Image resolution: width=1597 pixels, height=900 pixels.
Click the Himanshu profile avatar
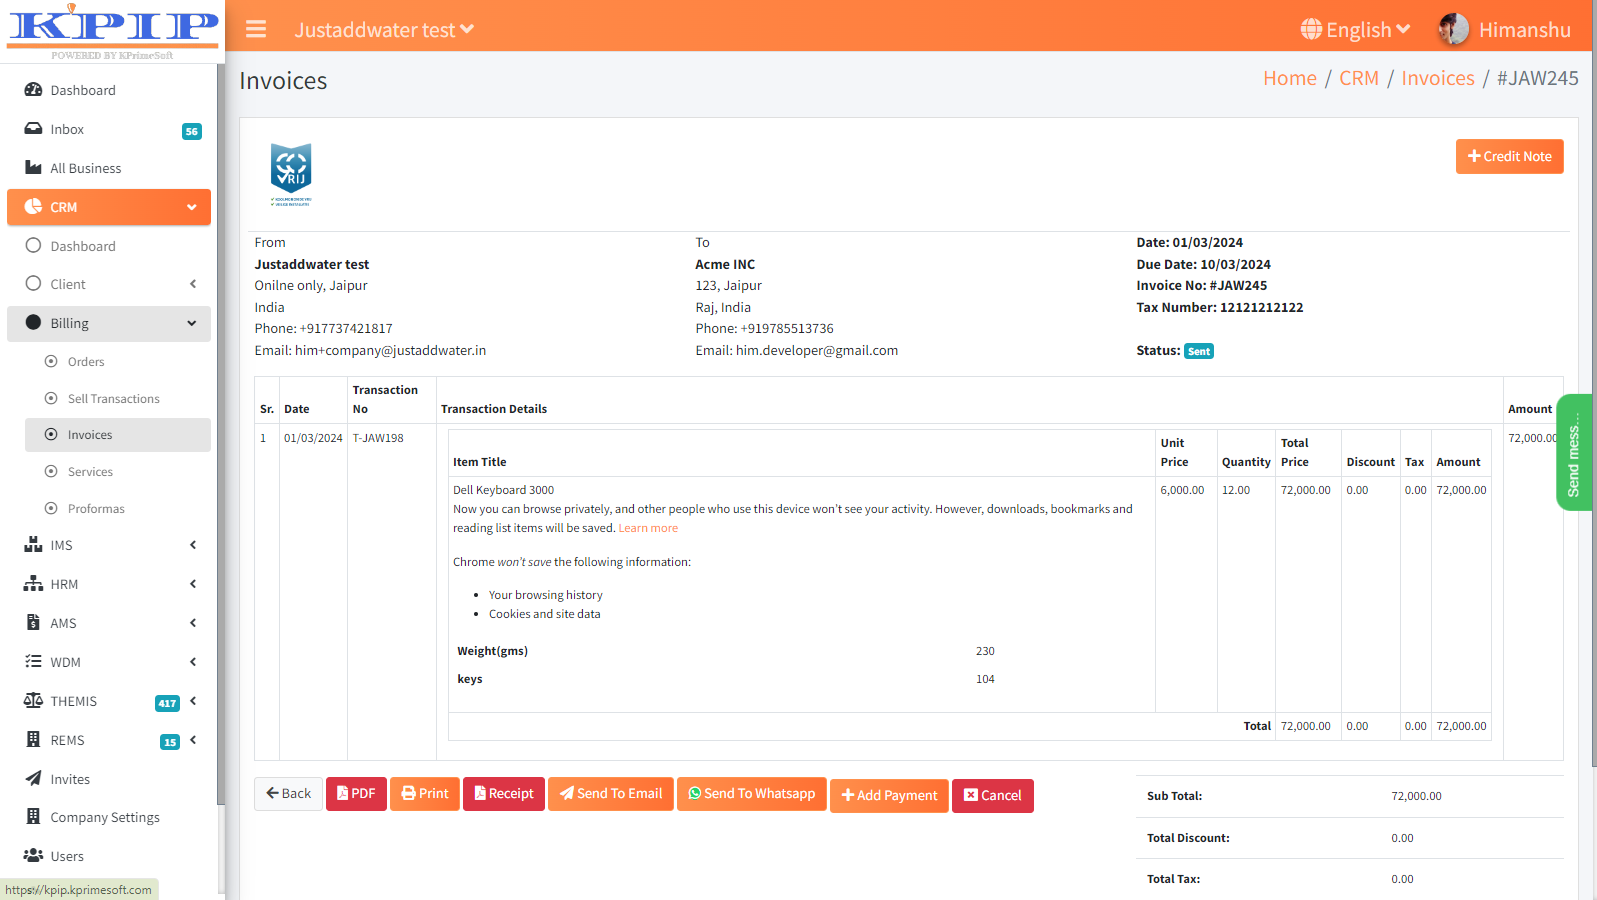(x=1453, y=29)
